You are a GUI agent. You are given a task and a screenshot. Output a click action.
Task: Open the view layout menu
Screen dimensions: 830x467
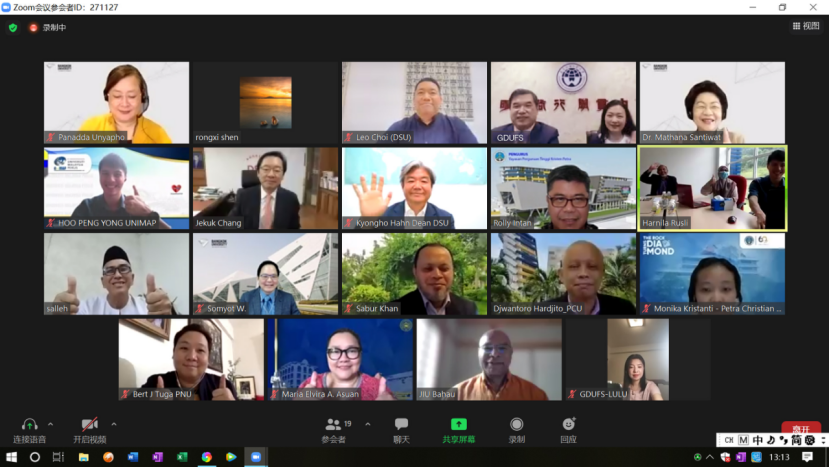coord(805,27)
